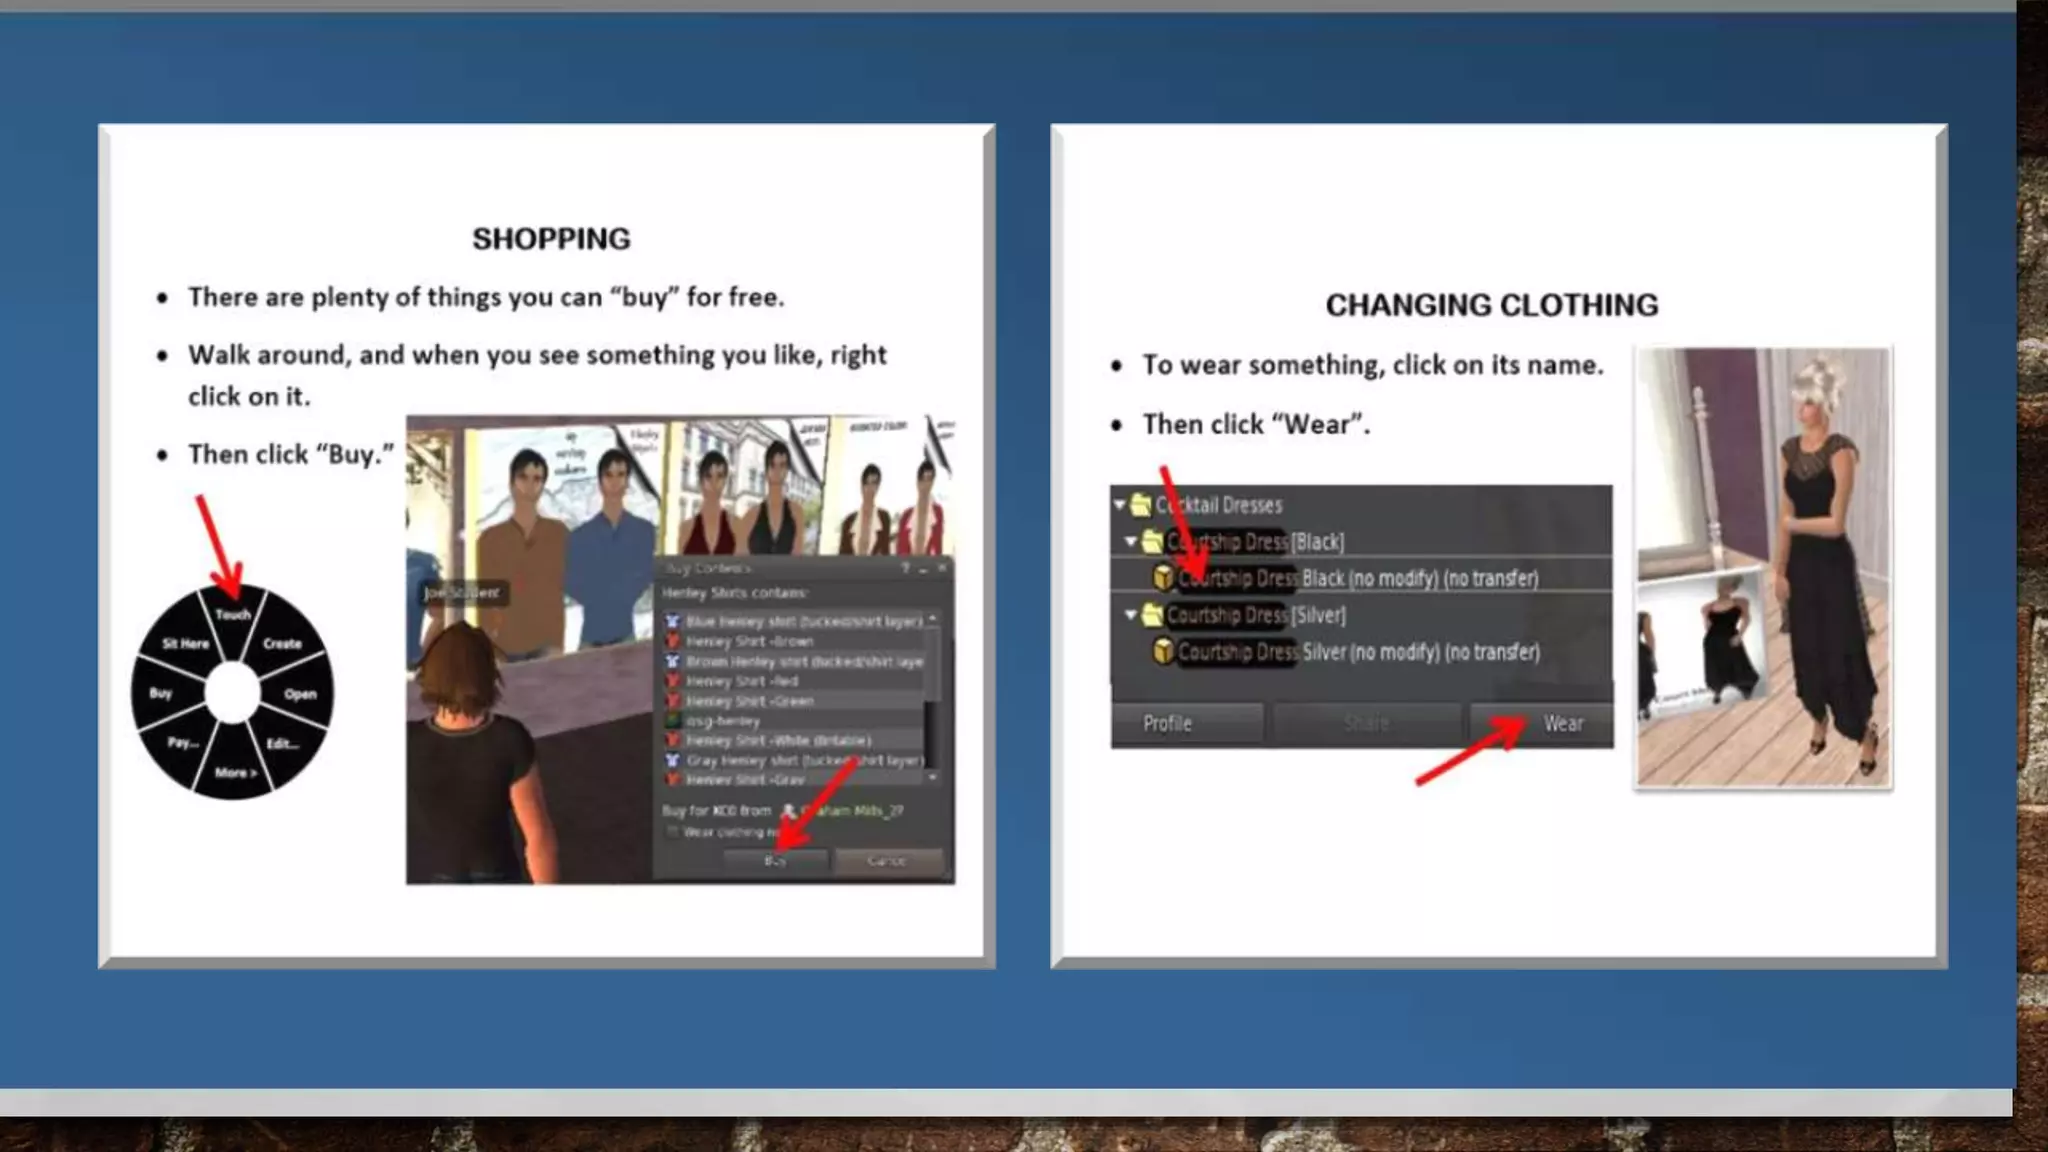Click the Cancel button in Buy Contents
This screenshot has width=2048, height=1152.
[x=887, y=860]
